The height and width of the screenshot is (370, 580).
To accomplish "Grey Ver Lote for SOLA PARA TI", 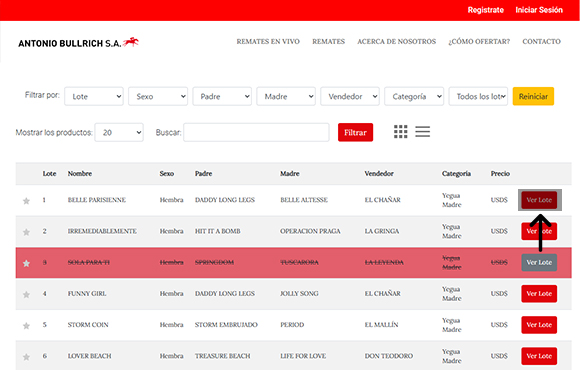I will pos(539,262).
